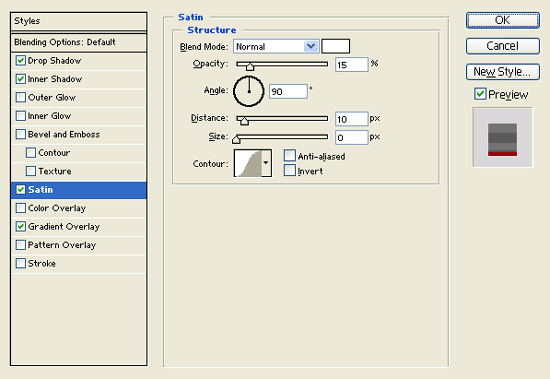
Task: Click the Distance slider handle
Action: click(x=244, y=121)
